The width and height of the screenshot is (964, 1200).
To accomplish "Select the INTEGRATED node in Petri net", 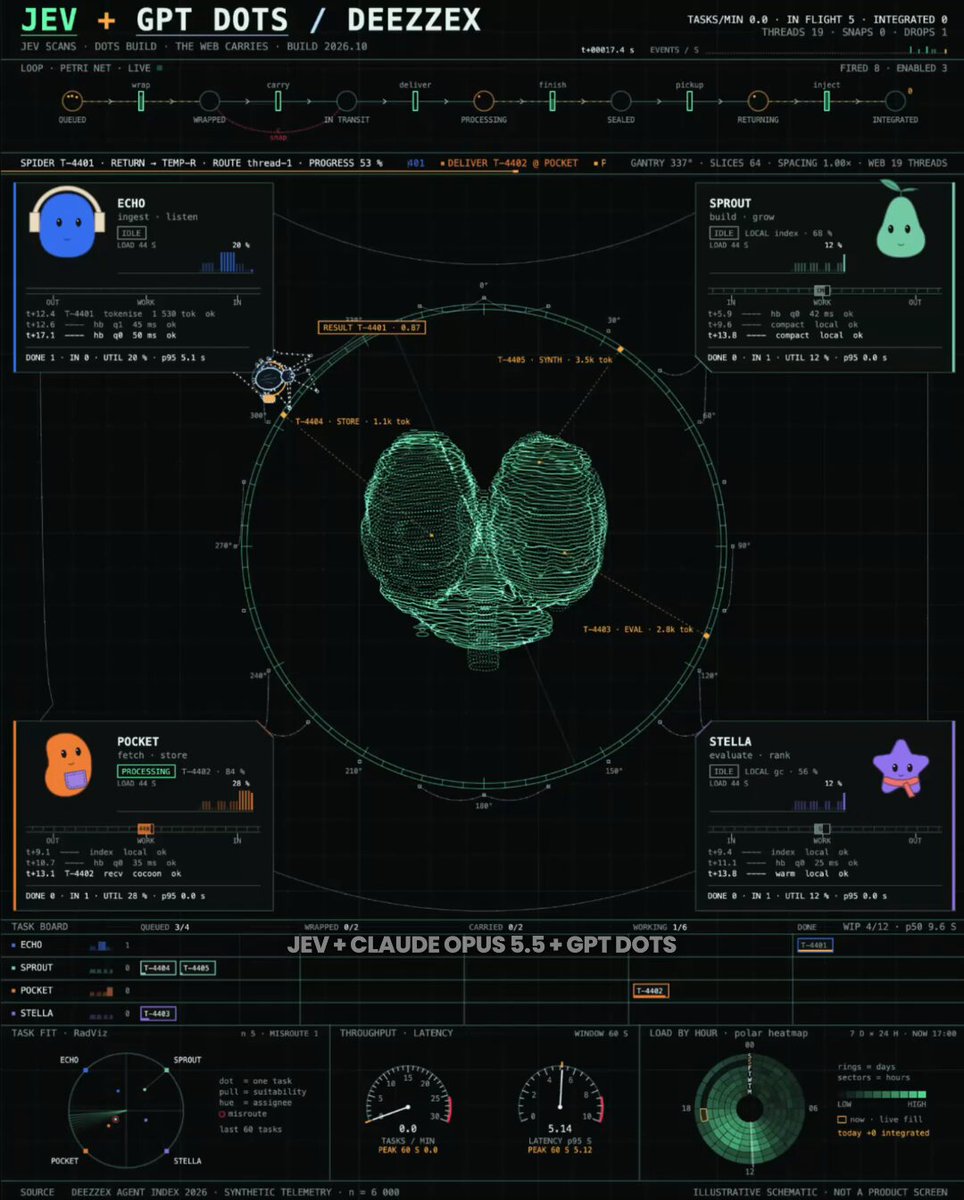I will coord(894,100).
